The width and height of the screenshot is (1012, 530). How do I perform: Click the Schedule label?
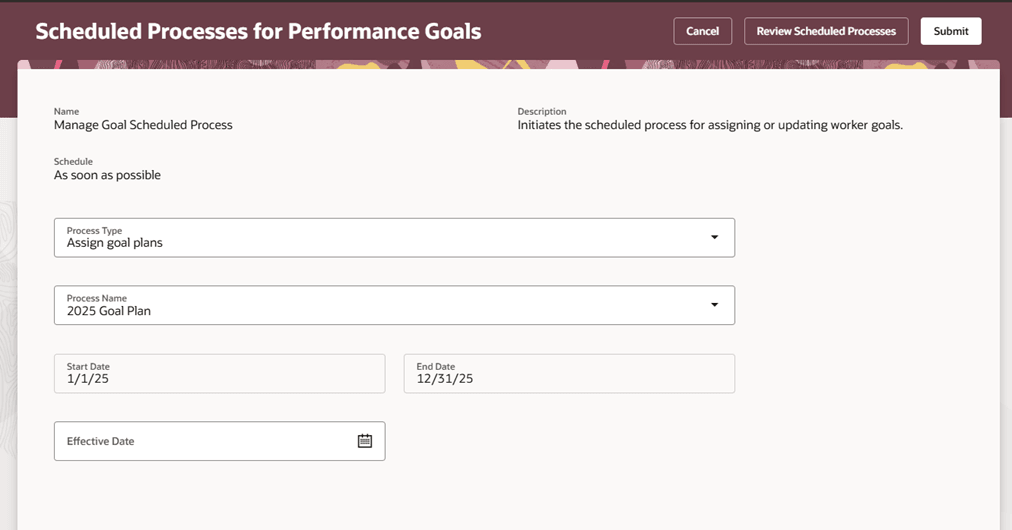(x=73, y=161)
